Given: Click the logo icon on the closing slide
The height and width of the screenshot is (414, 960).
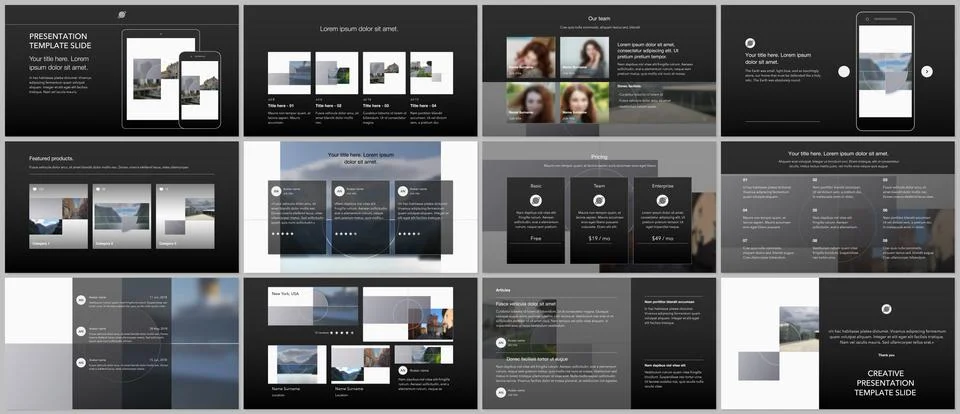Looking at the screenshot, I should 887,309.
